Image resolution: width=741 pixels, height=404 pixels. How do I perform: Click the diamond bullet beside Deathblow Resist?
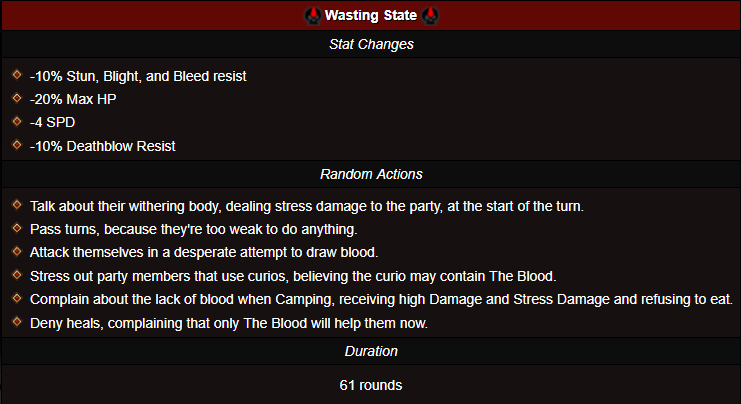pos(17,145)
